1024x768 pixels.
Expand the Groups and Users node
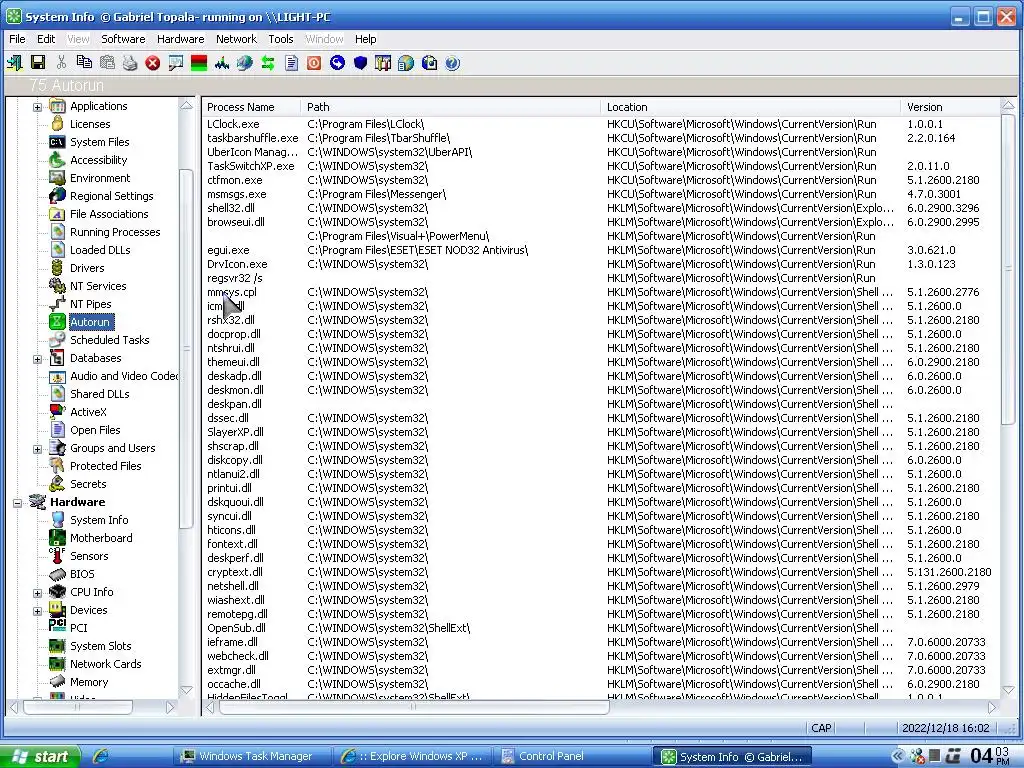pos(37,449)
